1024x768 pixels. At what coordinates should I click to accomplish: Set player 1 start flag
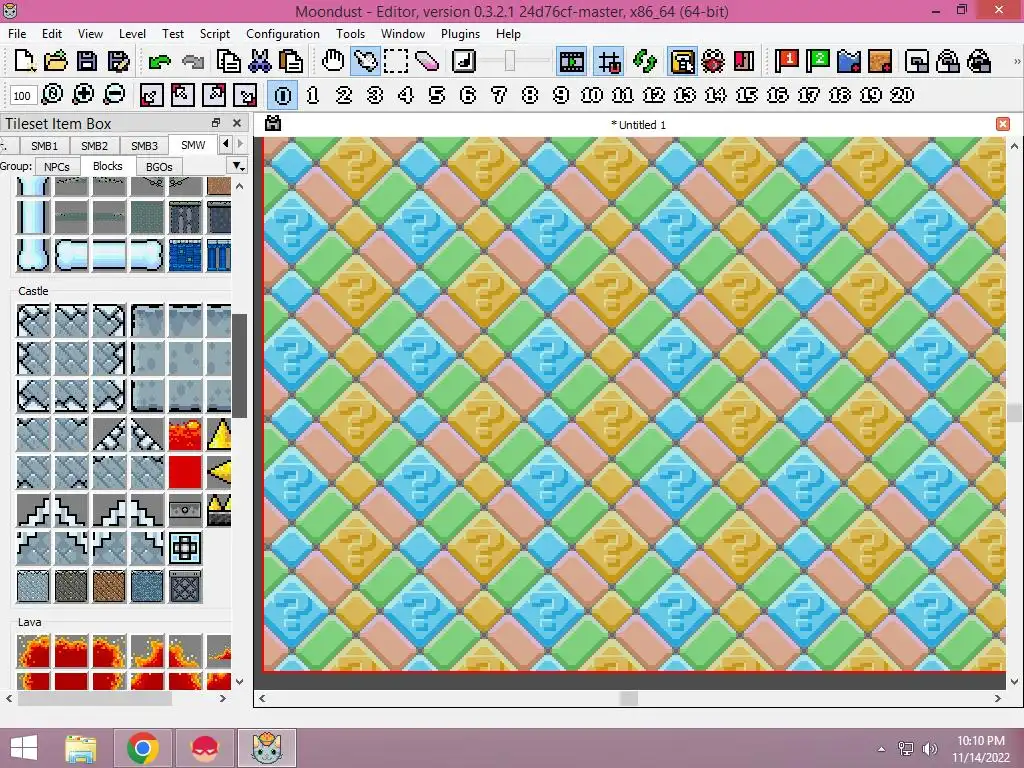[786, 61]
